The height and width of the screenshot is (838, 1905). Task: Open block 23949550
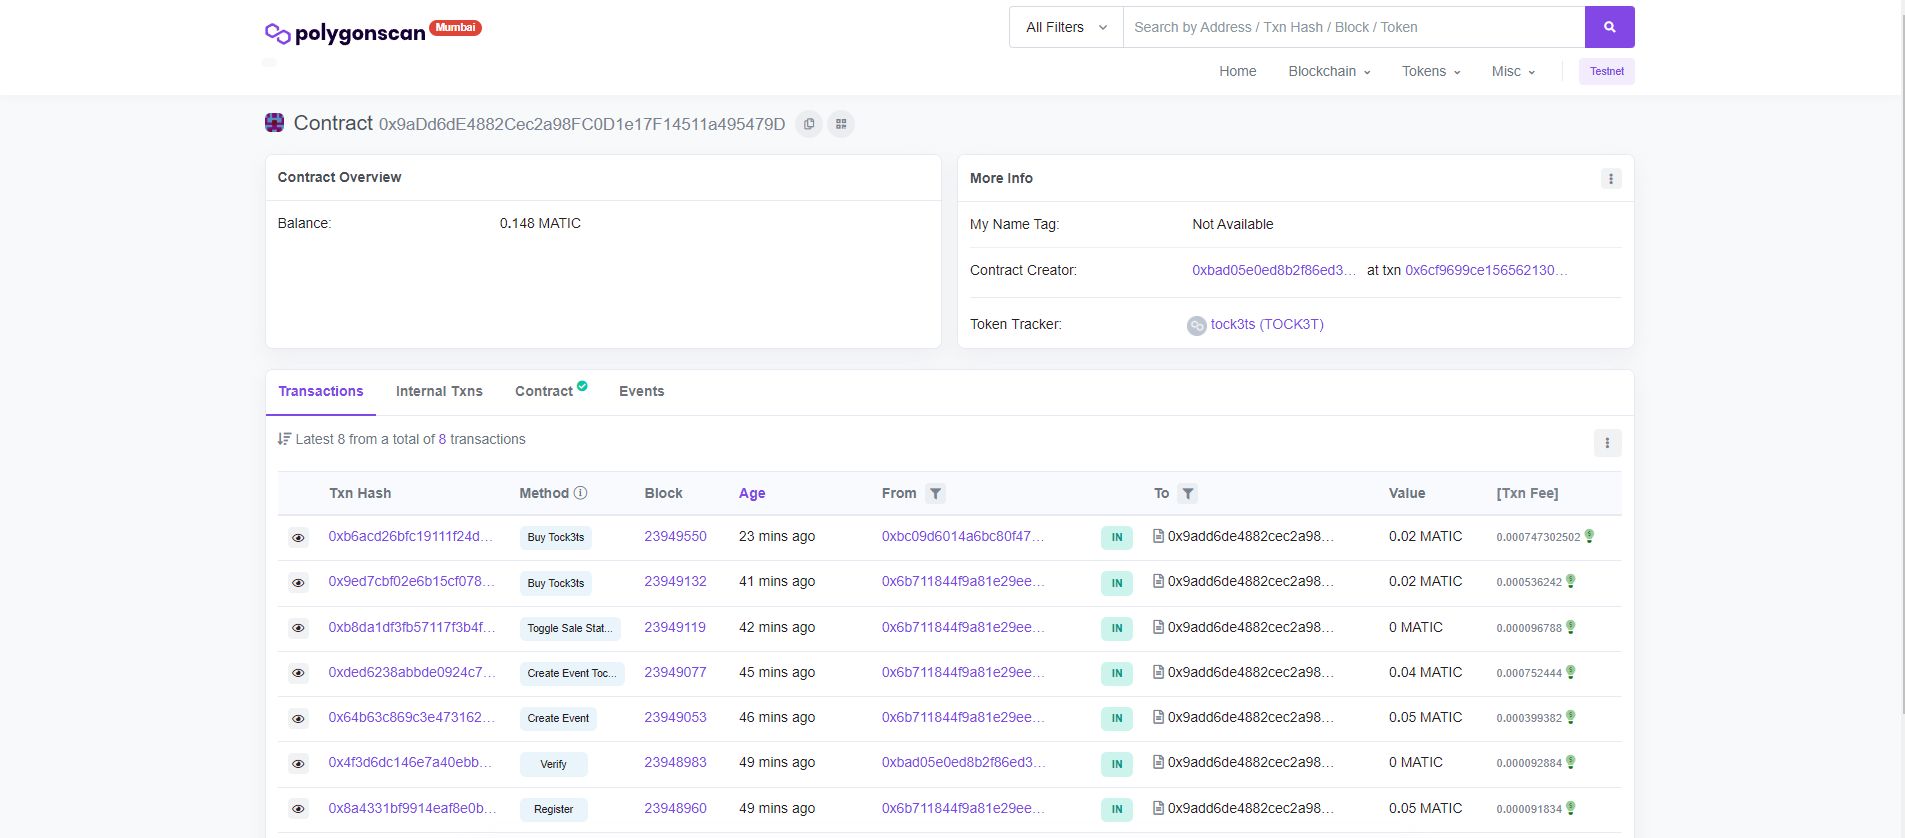point(675,536)
